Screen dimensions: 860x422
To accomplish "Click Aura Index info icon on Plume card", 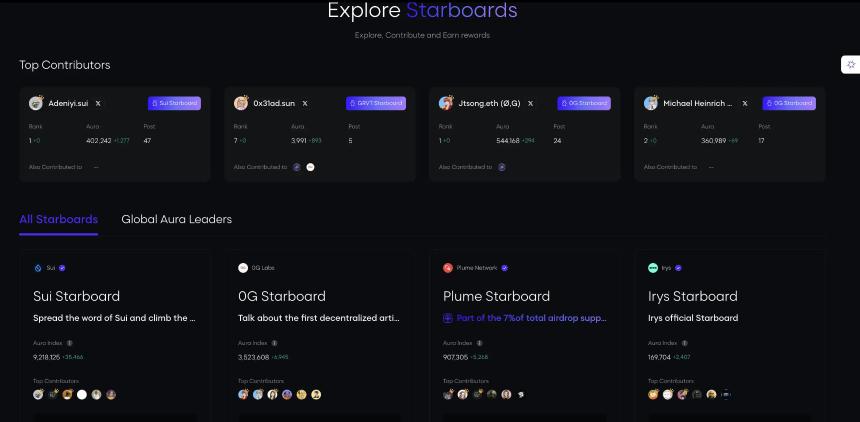I will click(479, 343).
